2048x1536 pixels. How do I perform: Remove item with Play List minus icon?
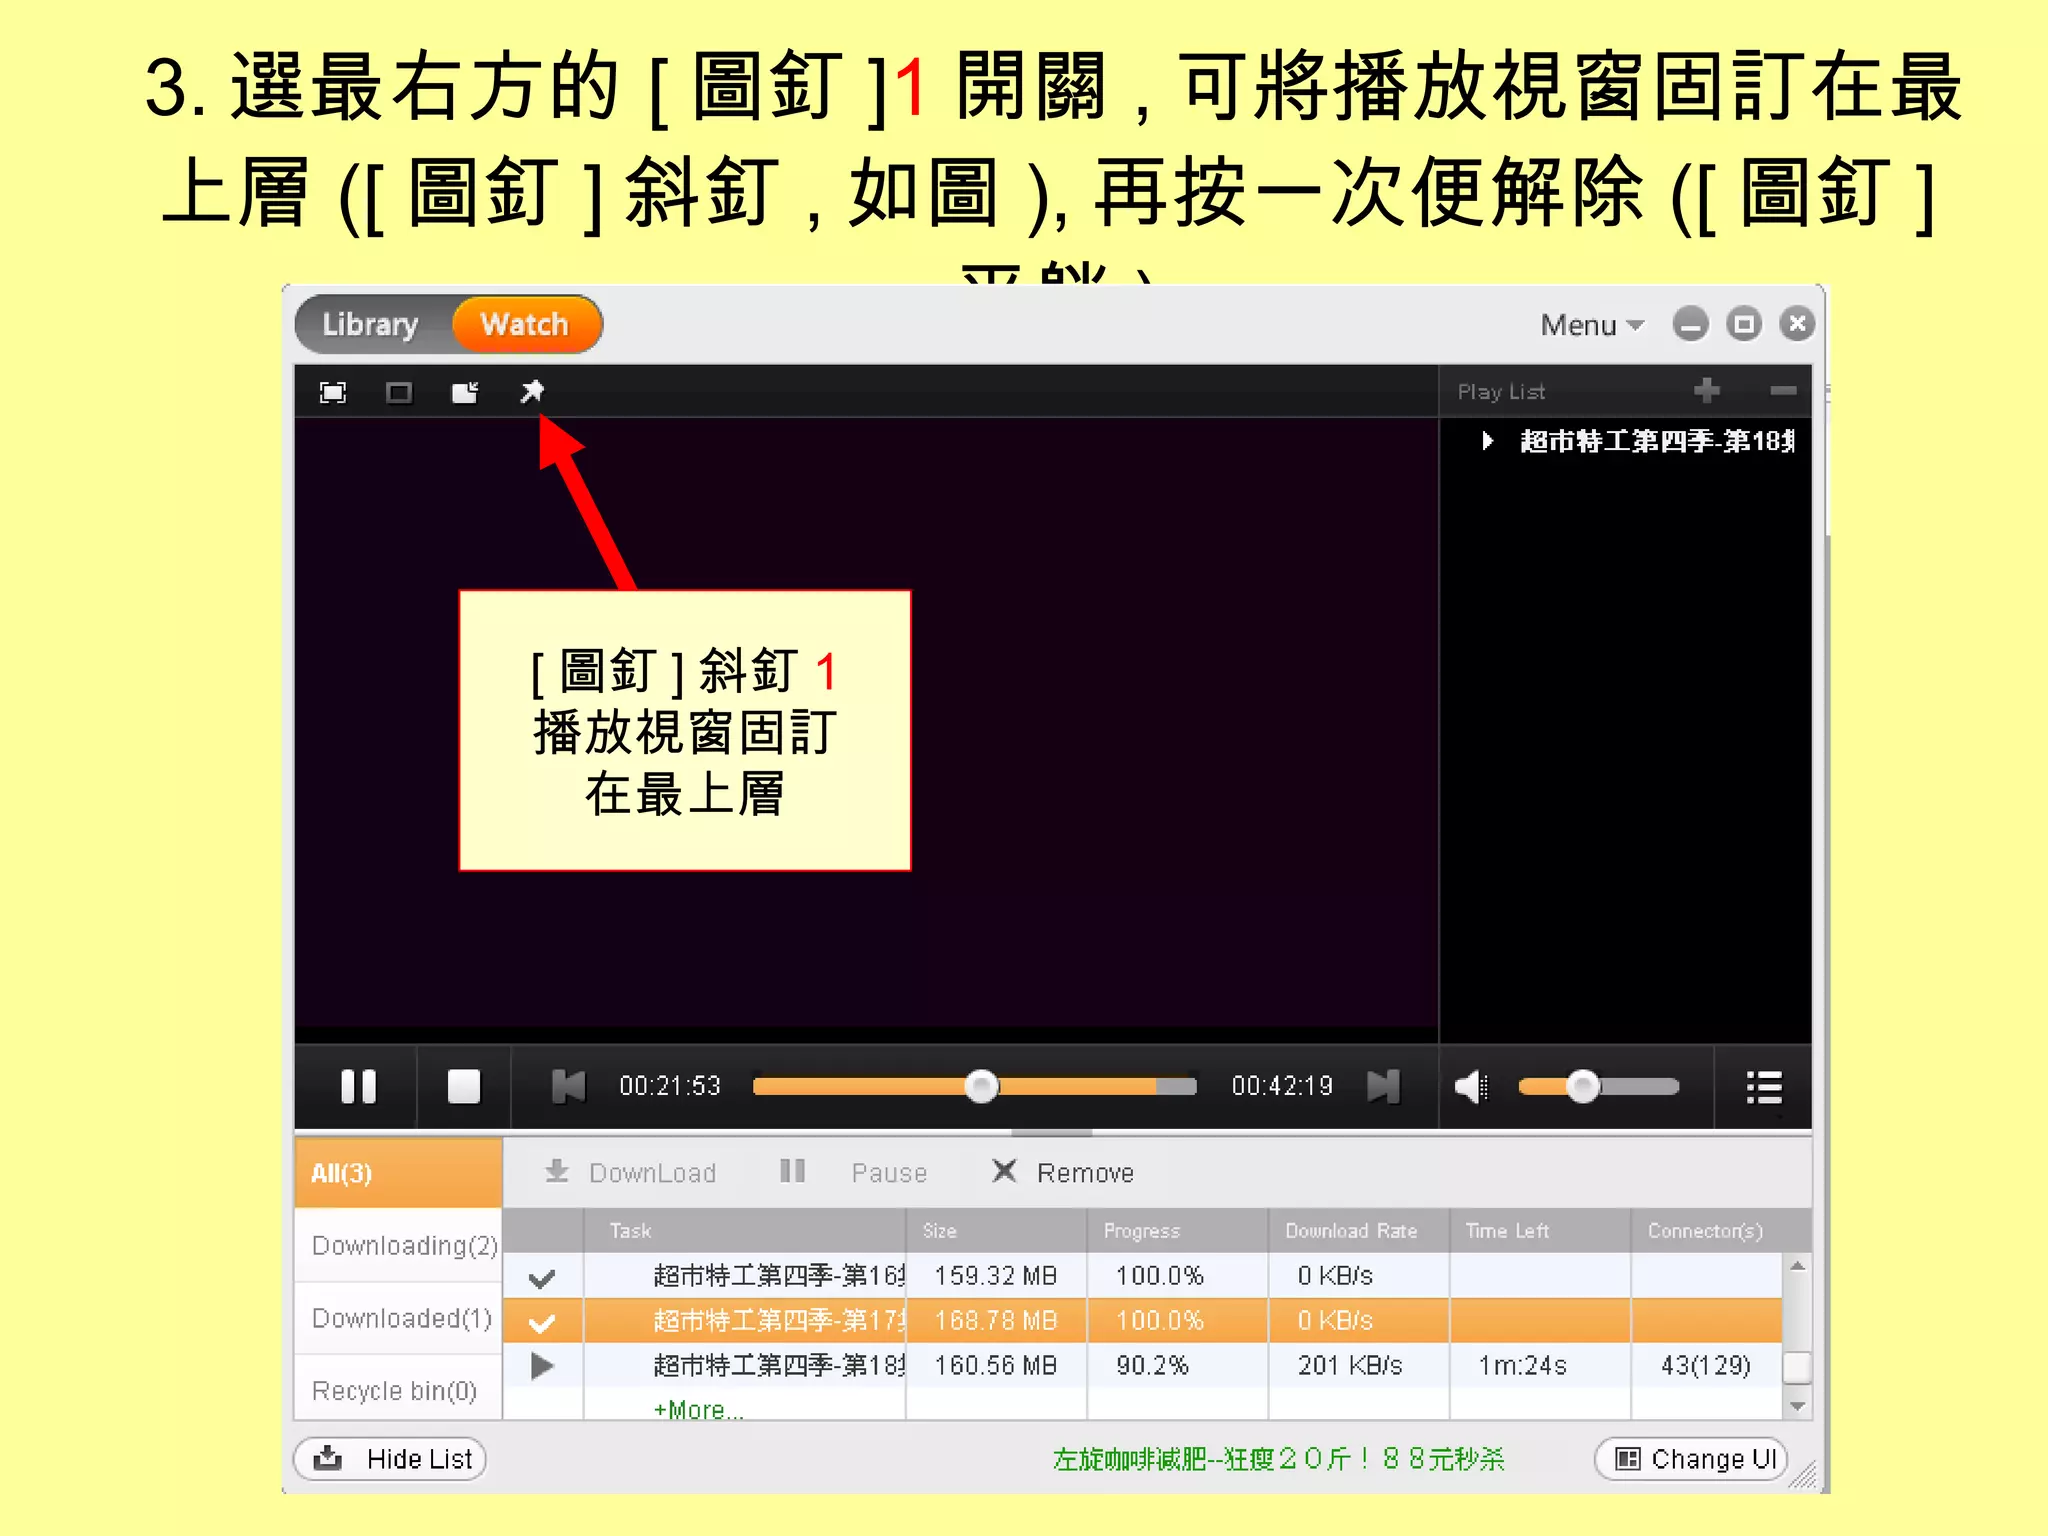coord(1783,391)
